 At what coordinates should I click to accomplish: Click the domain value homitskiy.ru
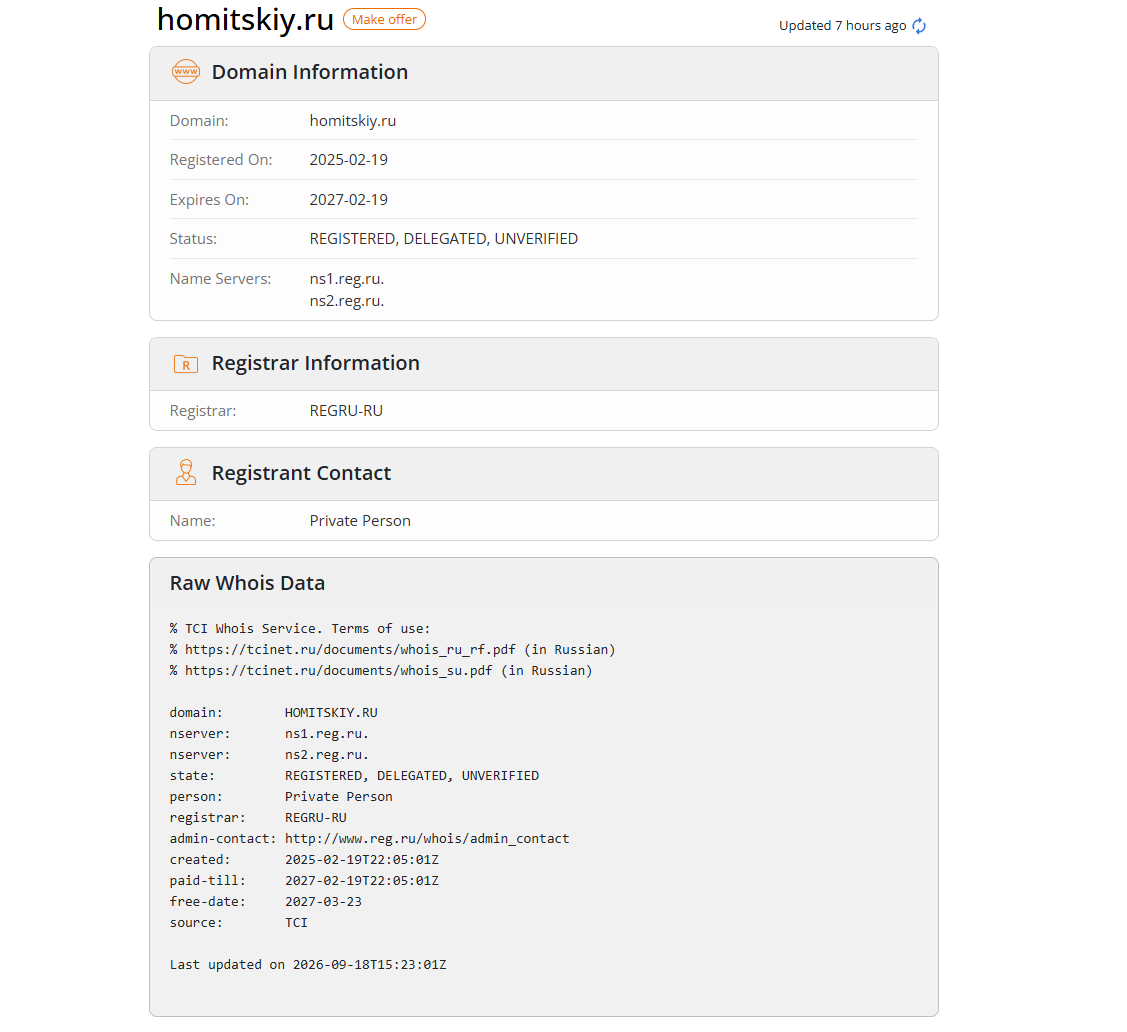coord(352,121)
